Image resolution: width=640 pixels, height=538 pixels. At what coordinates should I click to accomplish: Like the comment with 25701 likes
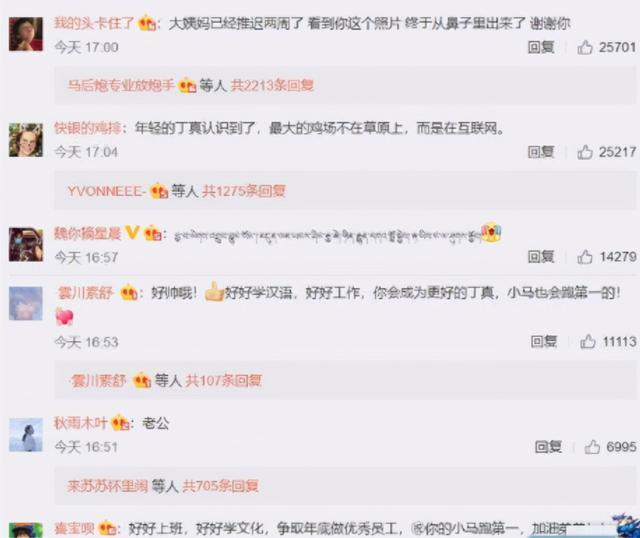pos(584,47)
